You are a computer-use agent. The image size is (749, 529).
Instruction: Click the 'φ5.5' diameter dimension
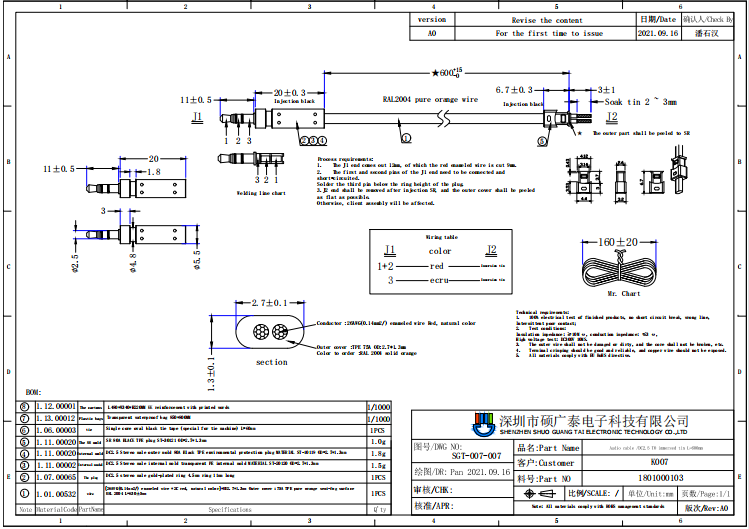tap(197, 260)
